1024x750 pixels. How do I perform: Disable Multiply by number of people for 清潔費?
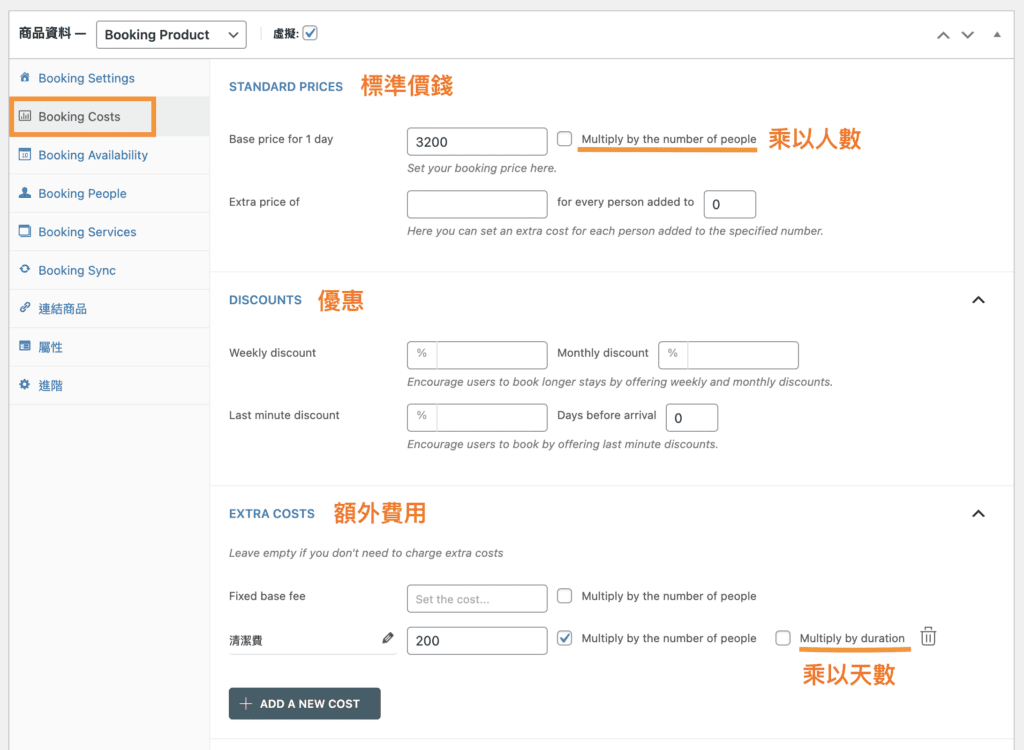pos(565,637)
